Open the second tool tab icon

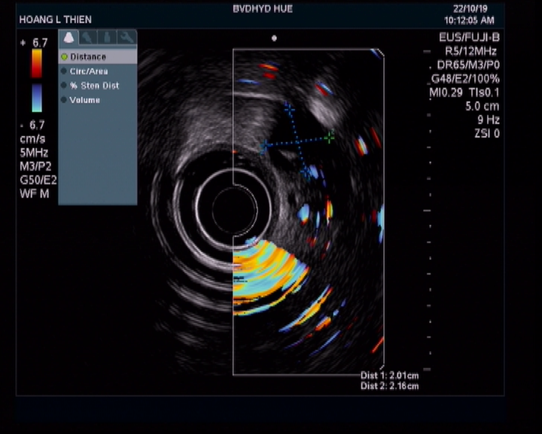click(x=88, y=37)
